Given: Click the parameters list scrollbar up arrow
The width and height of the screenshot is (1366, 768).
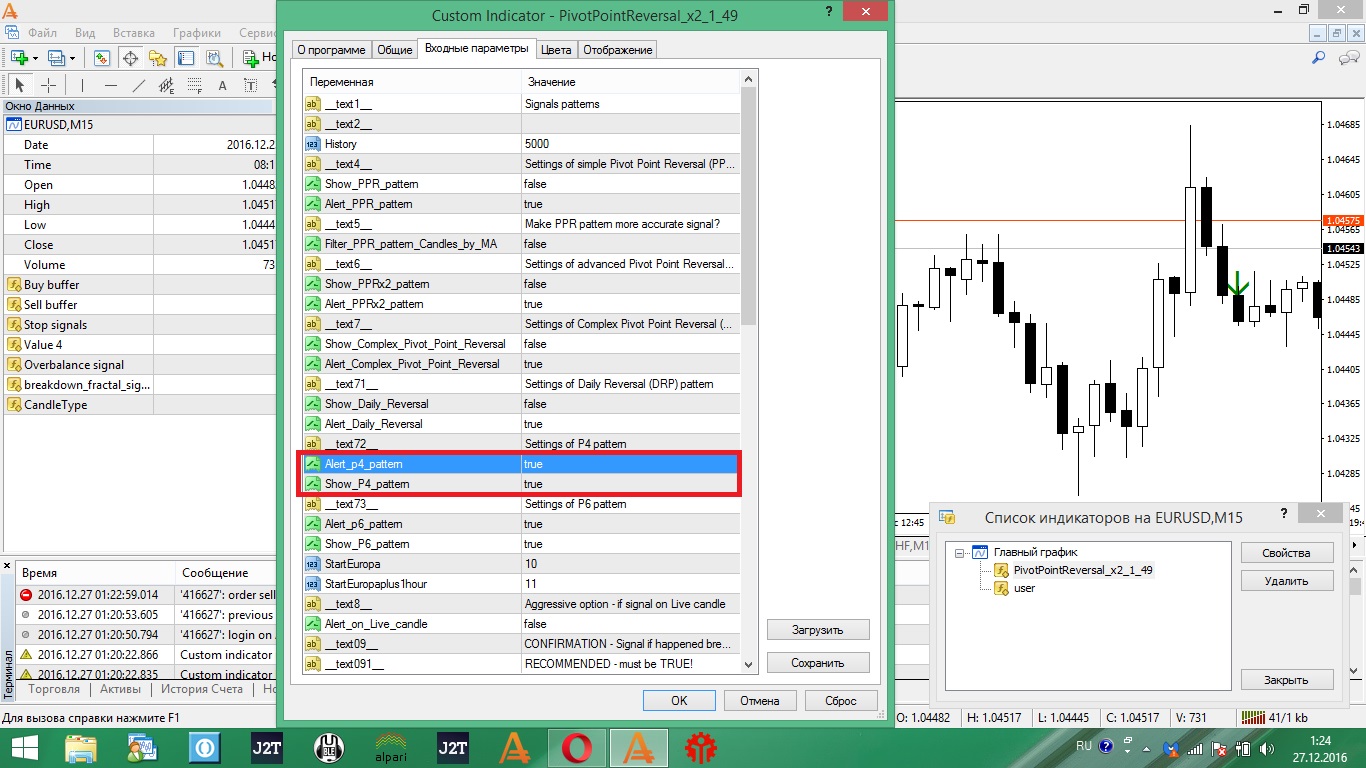Looking at the screenshot, I should tap(749, 79).
